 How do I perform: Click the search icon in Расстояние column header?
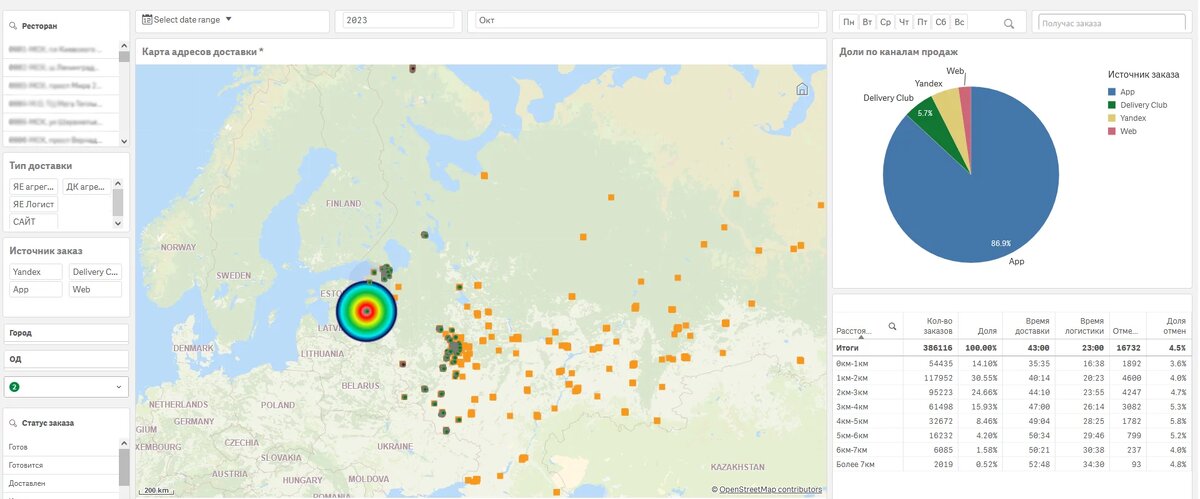(x=892, y=326)
